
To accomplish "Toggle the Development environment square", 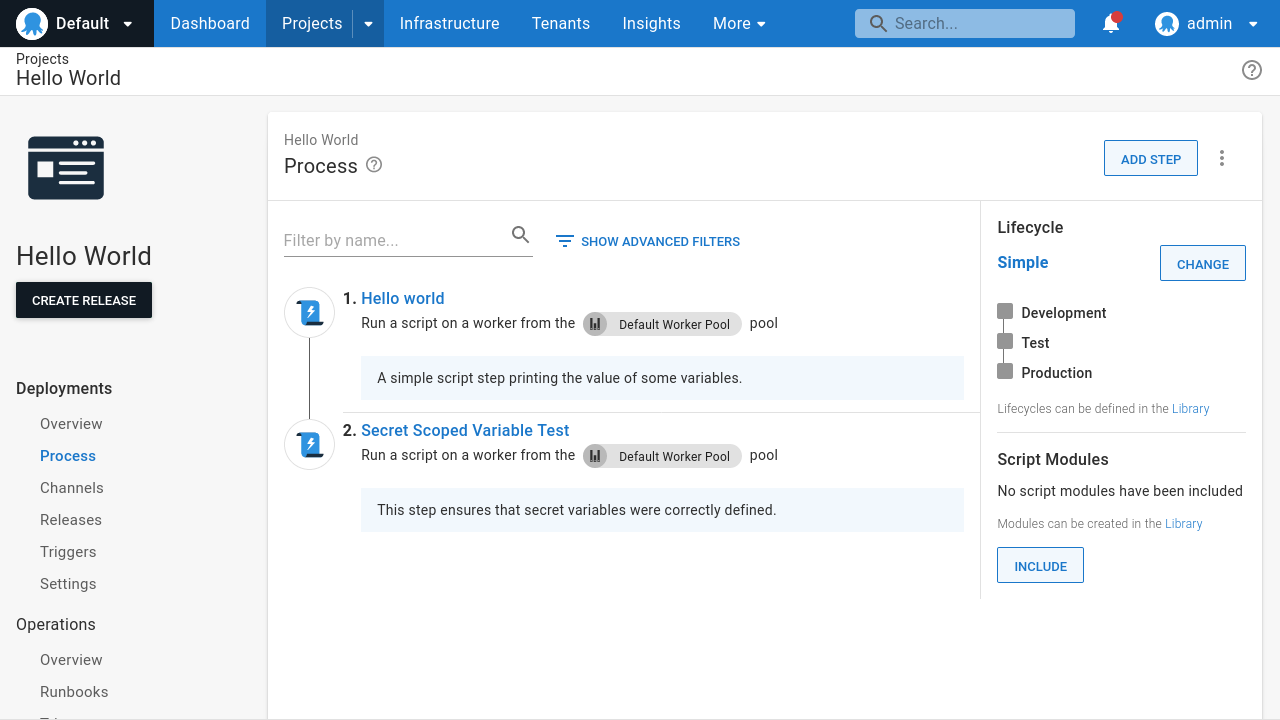I will [1004, 311].
